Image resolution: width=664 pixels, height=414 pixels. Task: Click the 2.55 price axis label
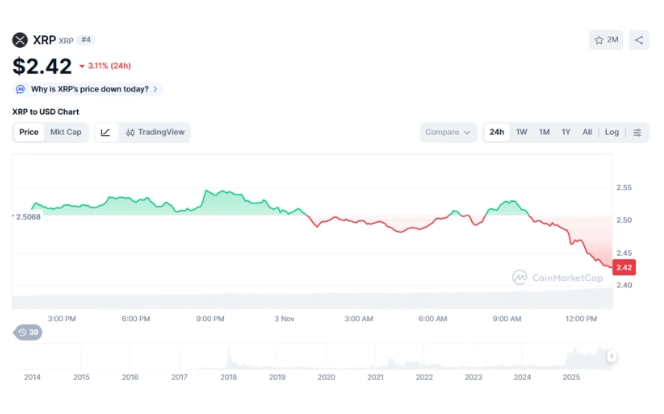point(624,188)
